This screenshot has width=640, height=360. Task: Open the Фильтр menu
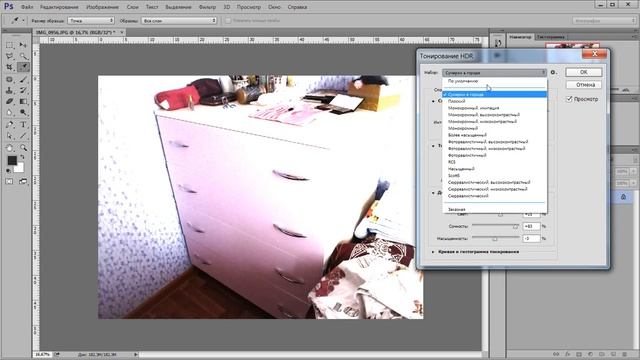[x=207, y=7]
